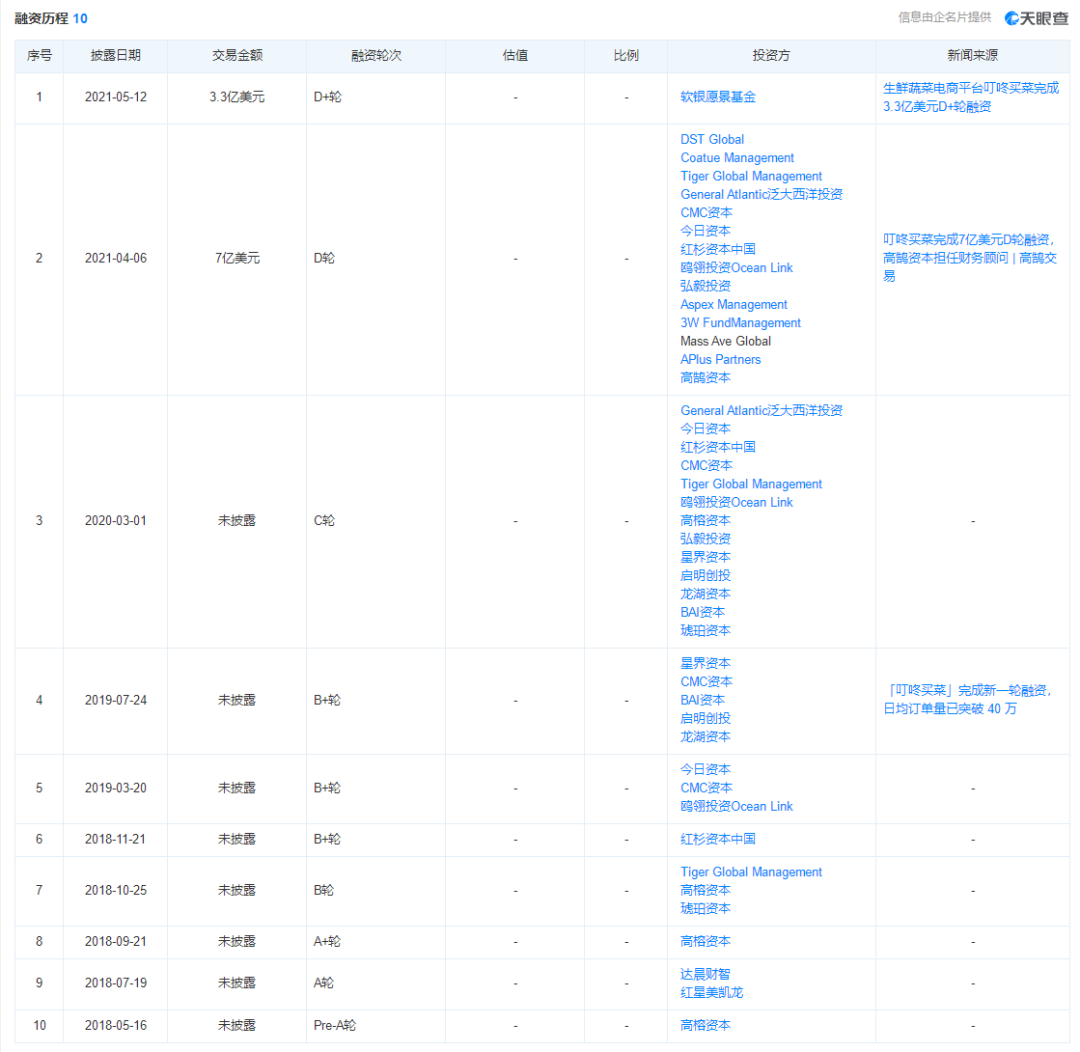The image size is (1080, 1052).
Task: Click 高榕资本 in the A+轮 row
Action: coord(705,942)
